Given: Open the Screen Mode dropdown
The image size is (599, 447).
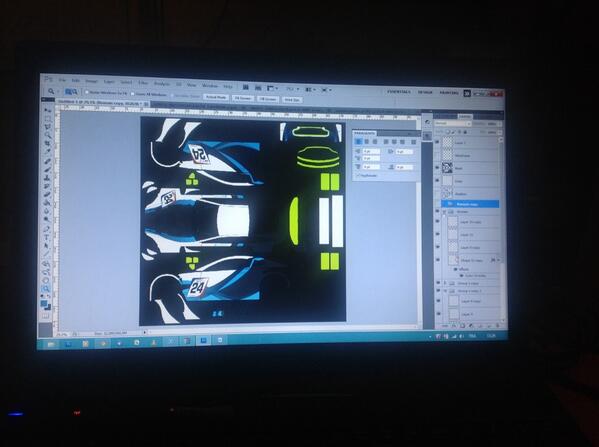Looking at the screenshot, I should pyautogui.click(x=326, y=90).
